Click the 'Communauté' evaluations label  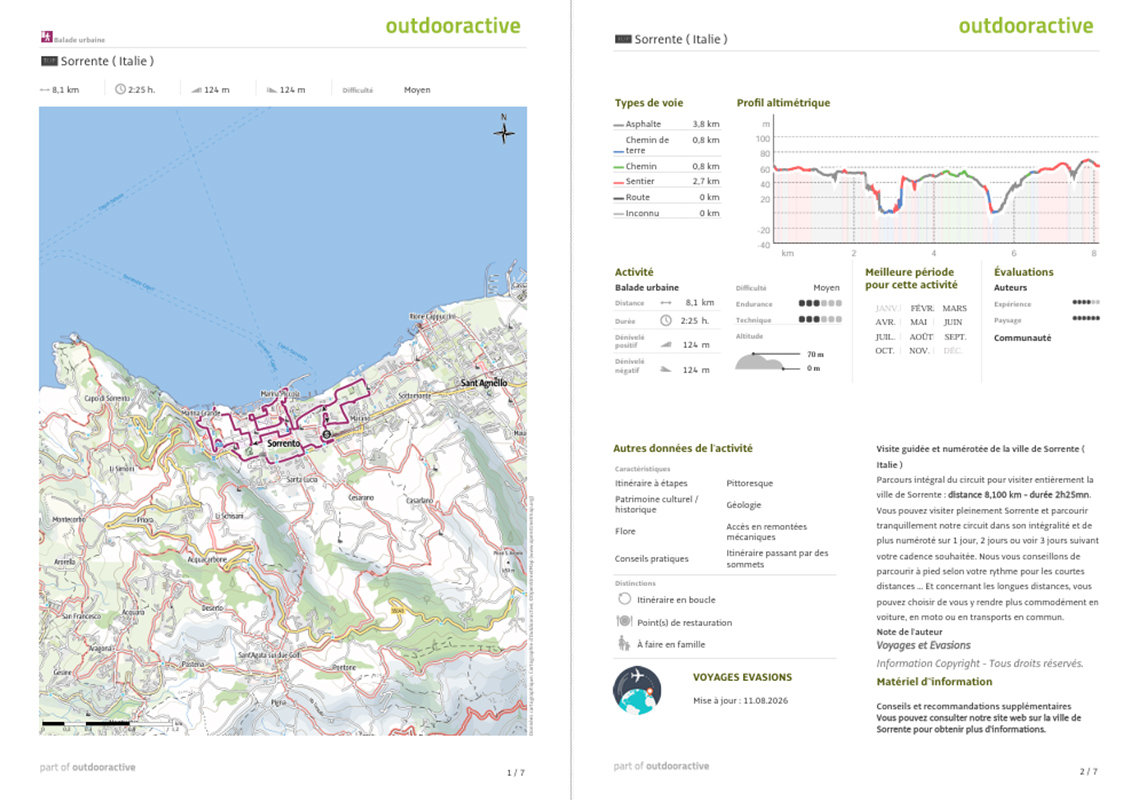click(1022, 338)
